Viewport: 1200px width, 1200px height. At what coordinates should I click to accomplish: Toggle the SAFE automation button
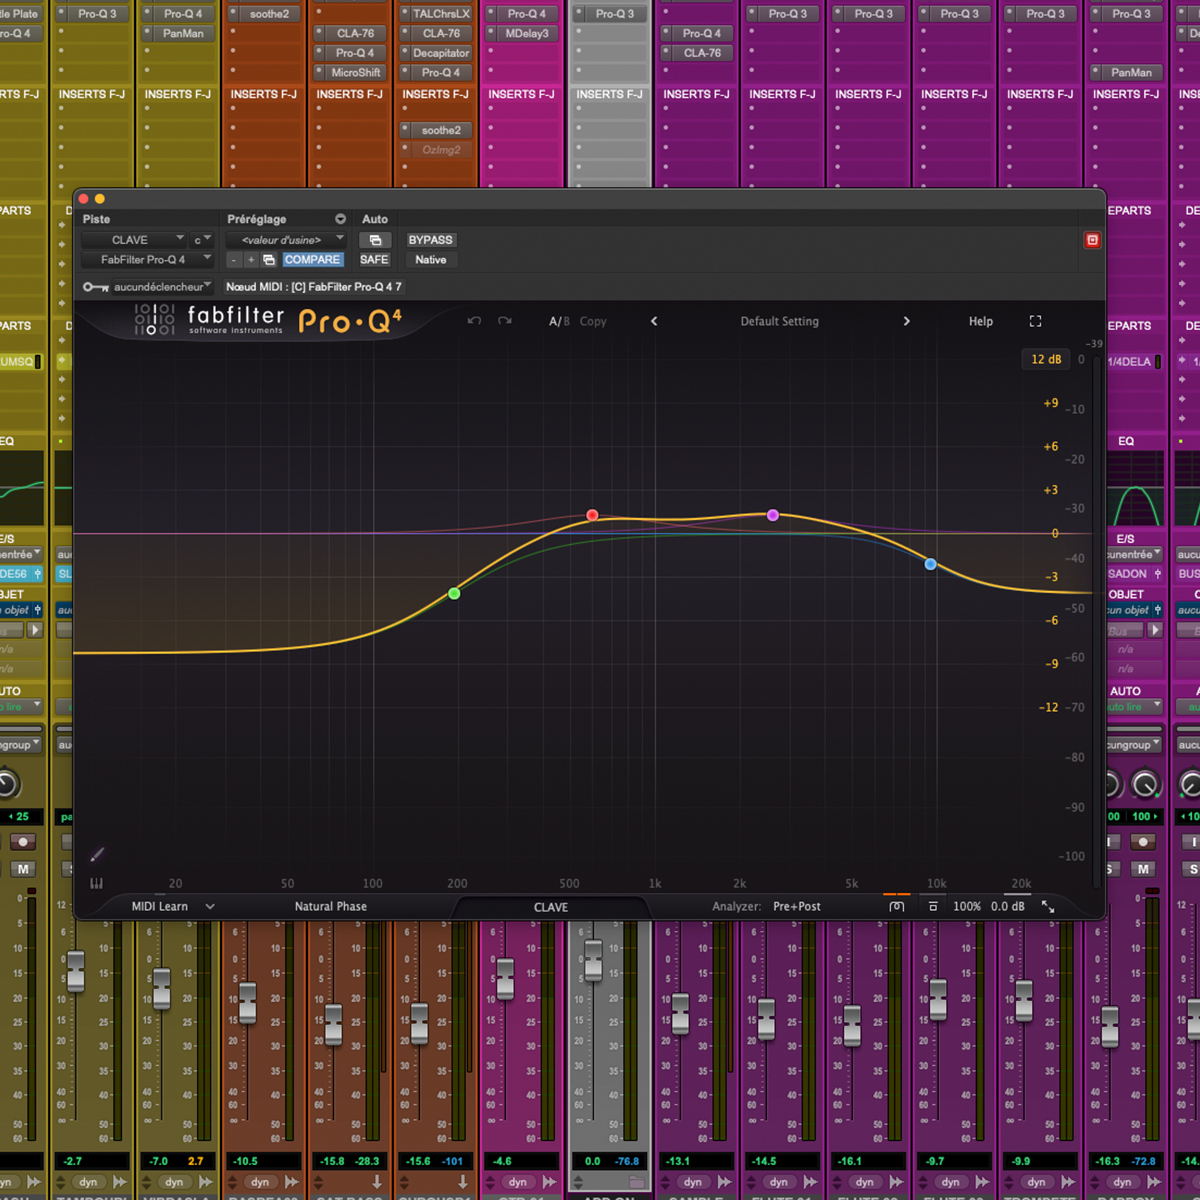(374, 260)
